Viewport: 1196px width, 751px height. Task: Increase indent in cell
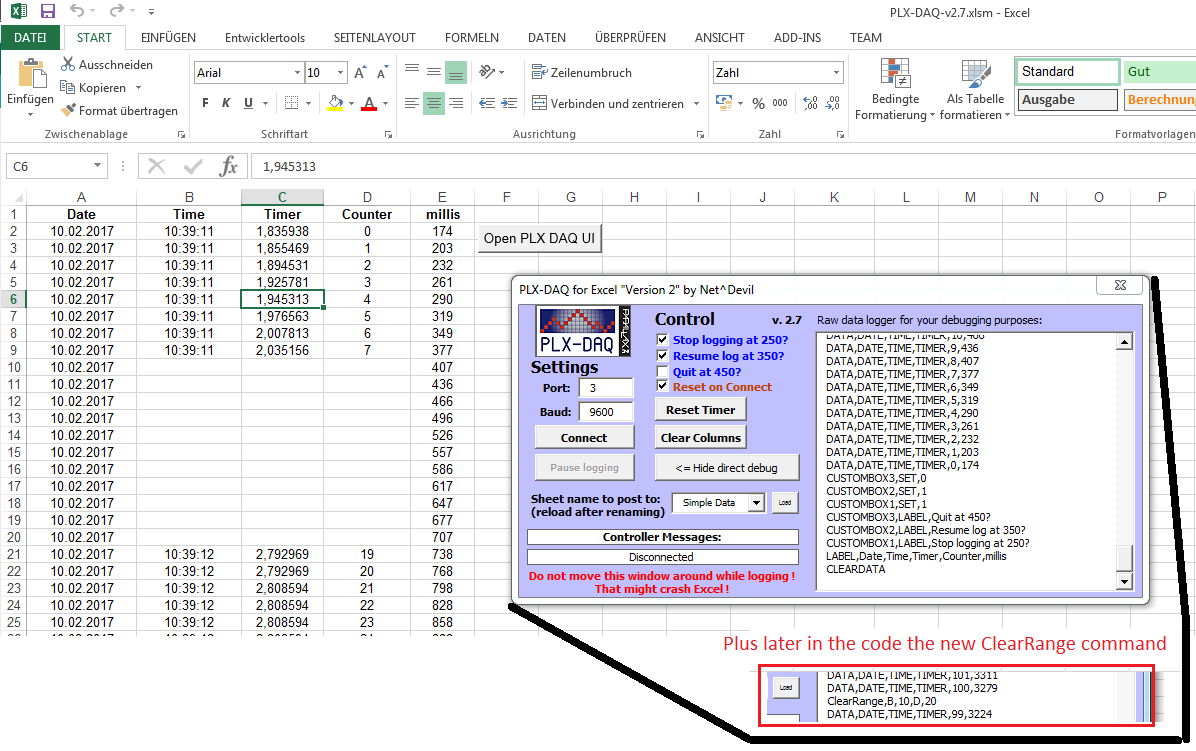(509, 103)
